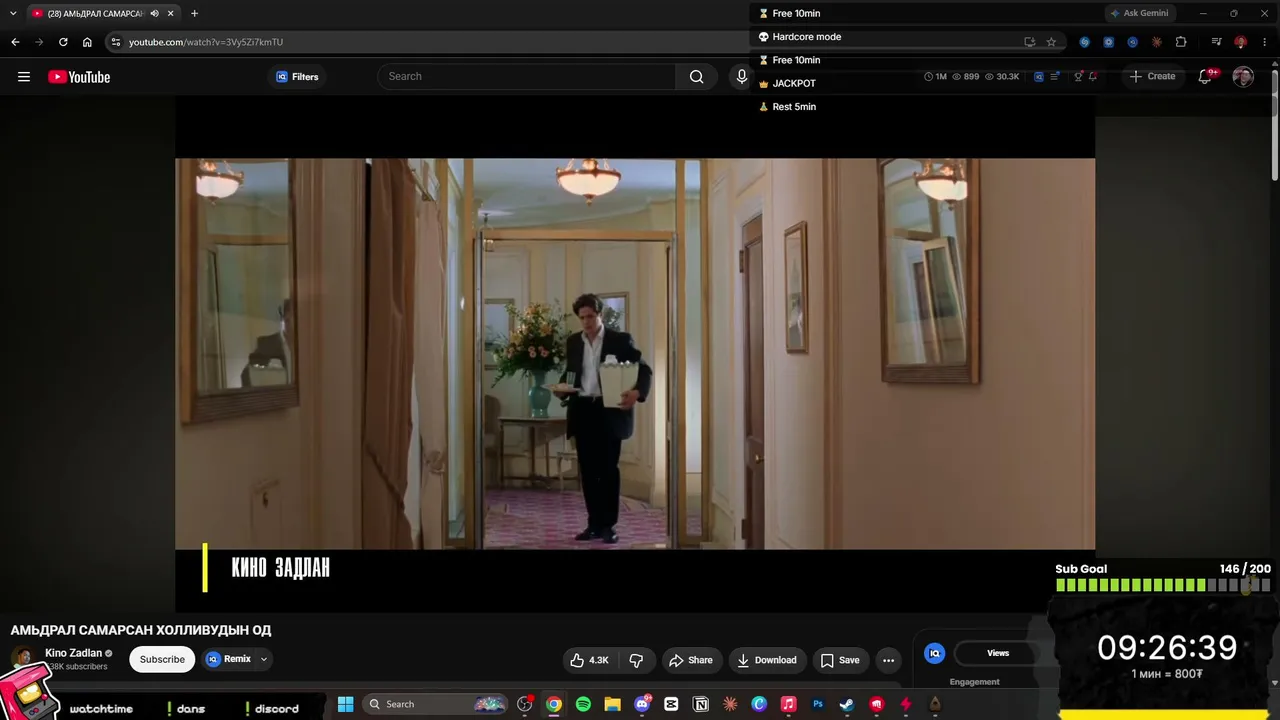Open File Explorer from the taskbar

pyautogui.click(x=612, y=704)
